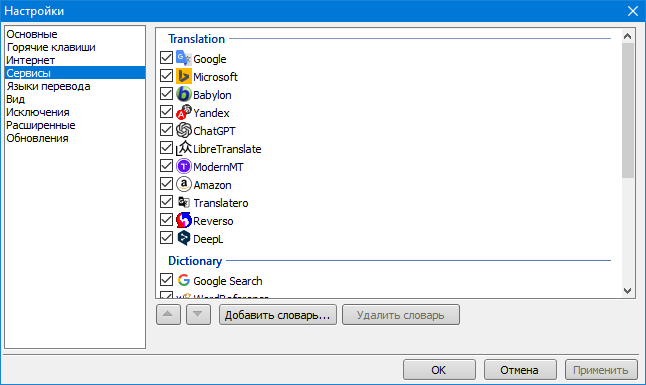Image resolution: width=646 pixels, height=385 pixels.
Task: Click the move service down arrow button
Action: [x=198, y=315]
